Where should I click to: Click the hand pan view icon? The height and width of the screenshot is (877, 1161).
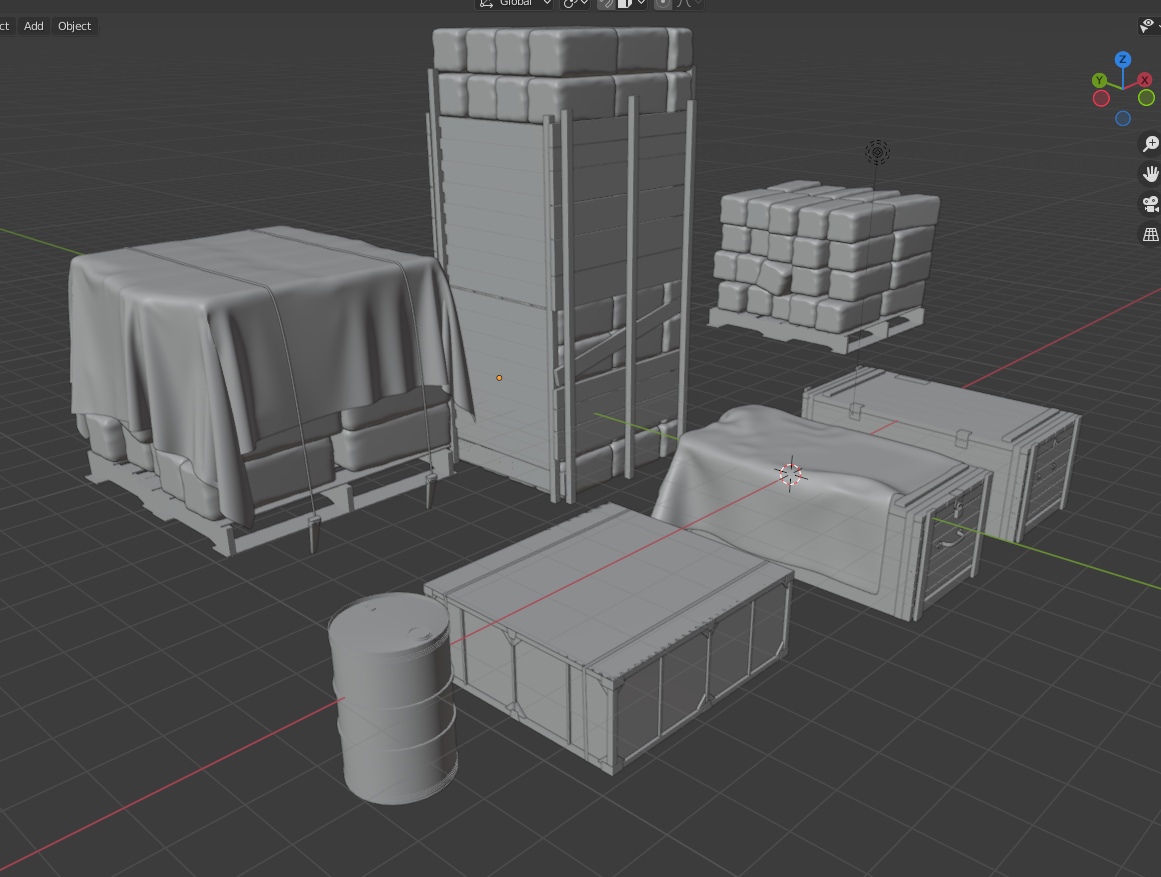pyautogui.click(x=1150, y=174)
